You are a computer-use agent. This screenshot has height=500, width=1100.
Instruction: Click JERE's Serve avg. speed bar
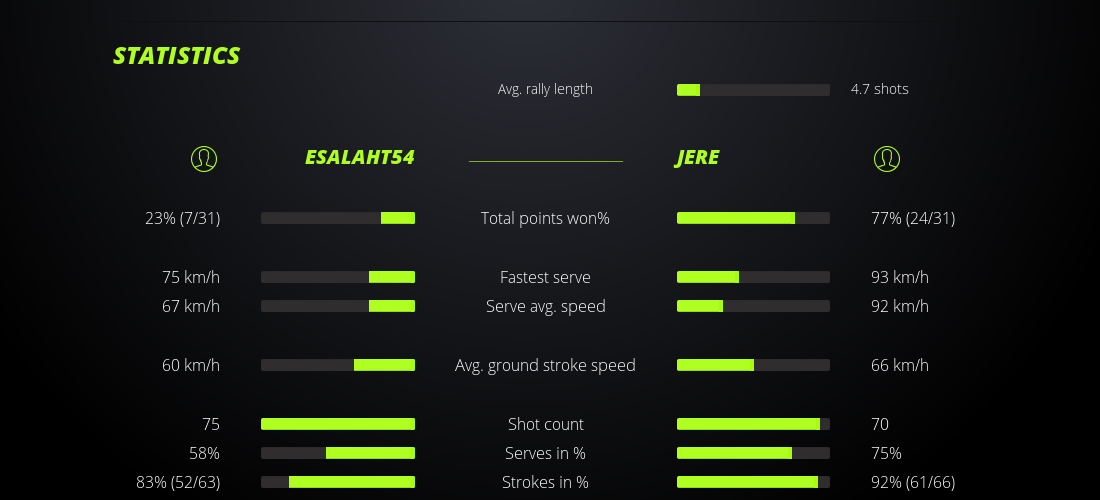(753, 306)
